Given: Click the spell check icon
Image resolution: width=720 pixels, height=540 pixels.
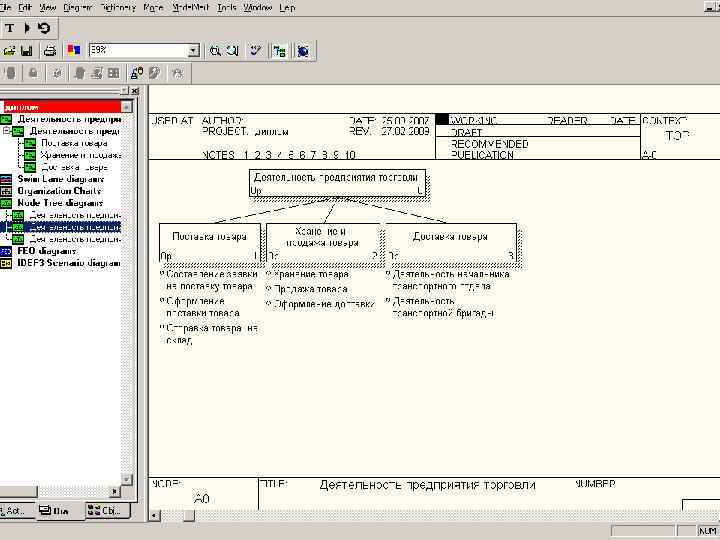Looking at the screenshot, I should (256, 50).
